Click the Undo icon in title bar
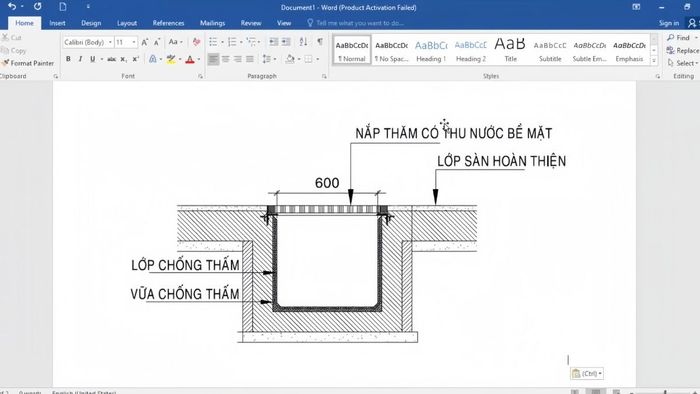Image resolution: width=700 pixels, height=394 pixels. pos(12,7)
